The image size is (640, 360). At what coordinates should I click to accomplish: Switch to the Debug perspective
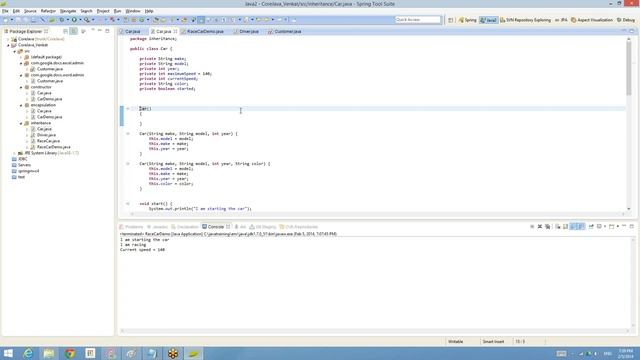point(626,20)
